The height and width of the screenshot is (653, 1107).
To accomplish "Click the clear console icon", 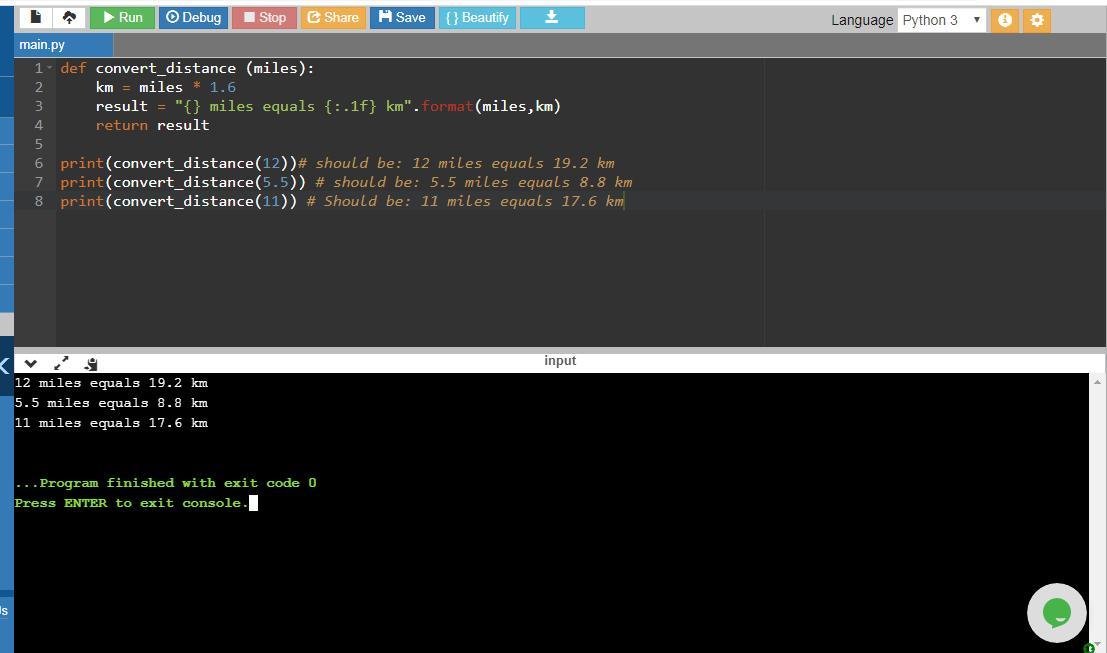I will [x=91, y=364].
